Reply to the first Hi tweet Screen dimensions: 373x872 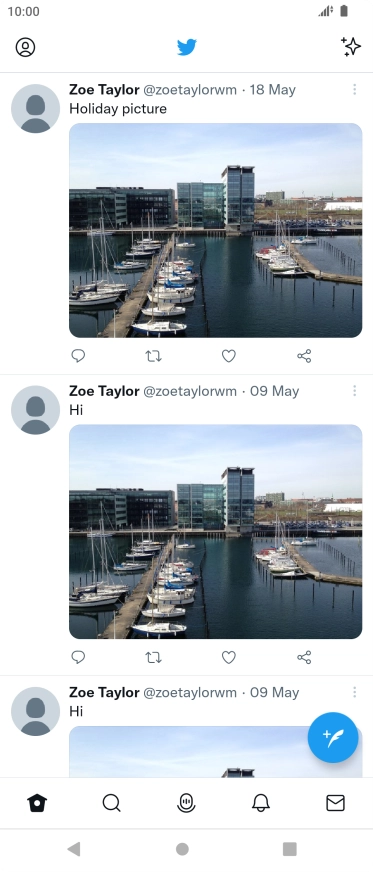tap(78, 657)
